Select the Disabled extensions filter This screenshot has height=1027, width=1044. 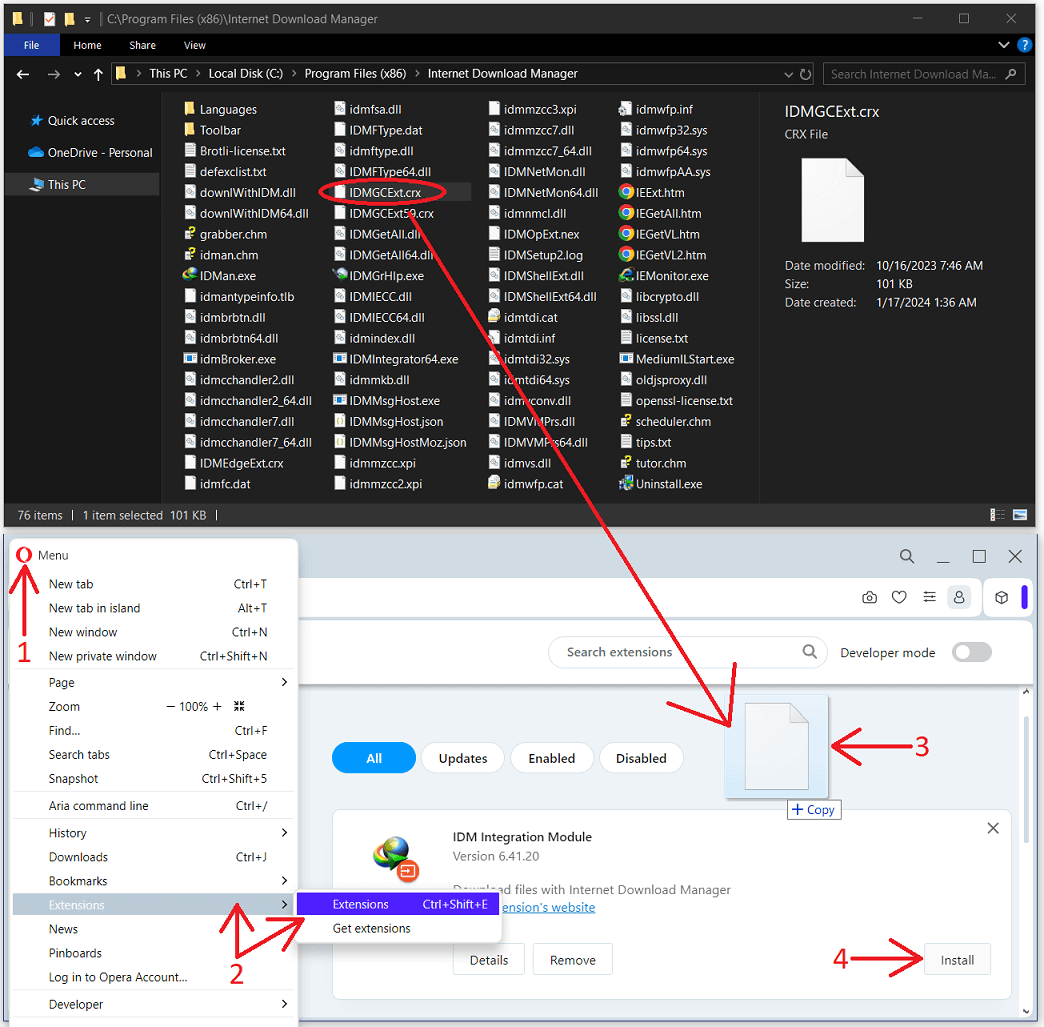click(641, 757)
